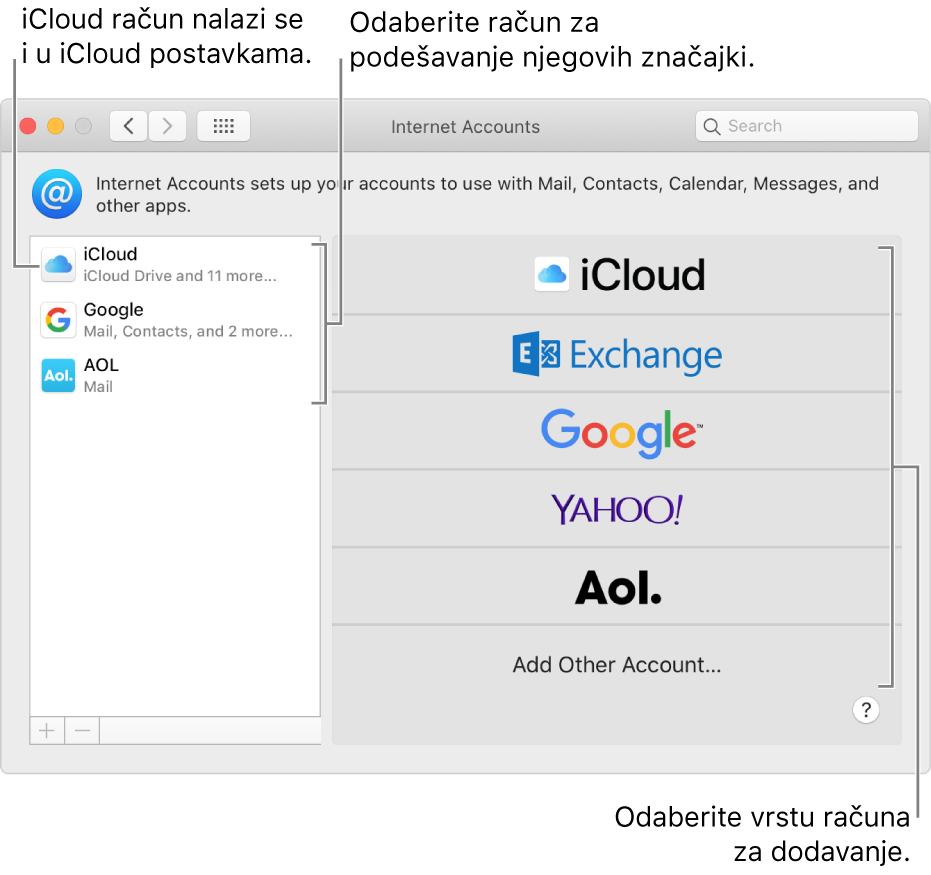Open help with the question mark button
The height and width of the screenshot is (875, 931).
866,710
